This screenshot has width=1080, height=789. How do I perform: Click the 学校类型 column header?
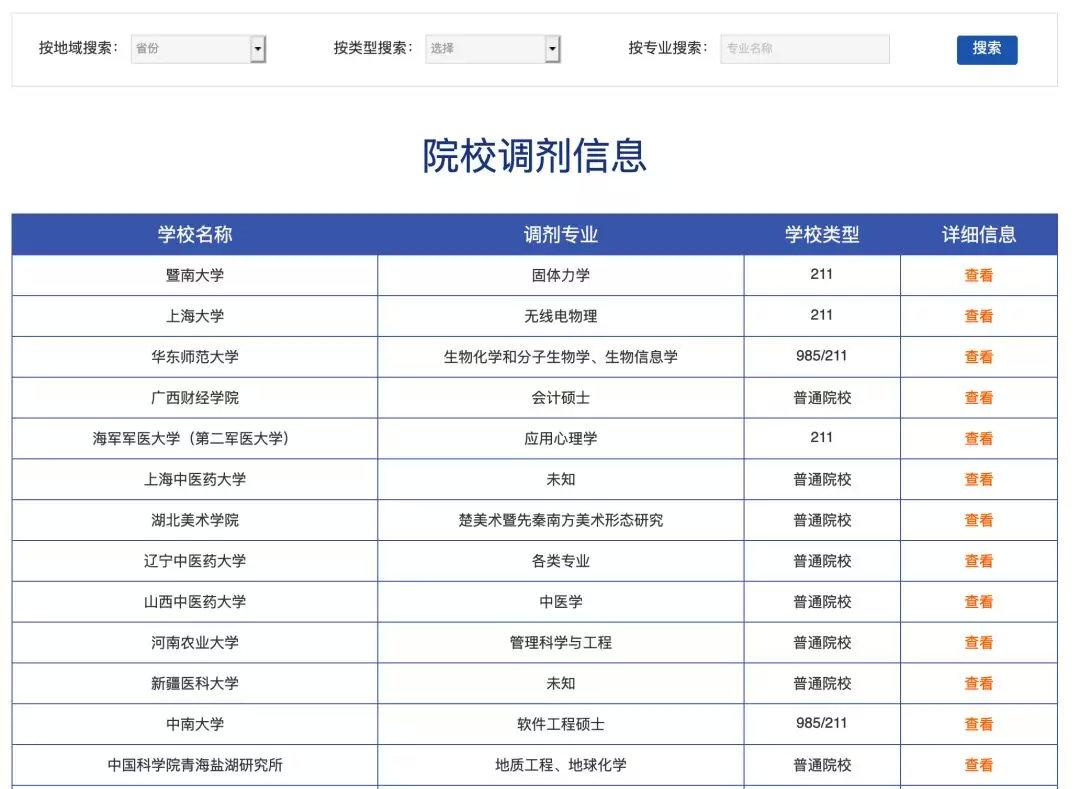[x=822, y=235]
